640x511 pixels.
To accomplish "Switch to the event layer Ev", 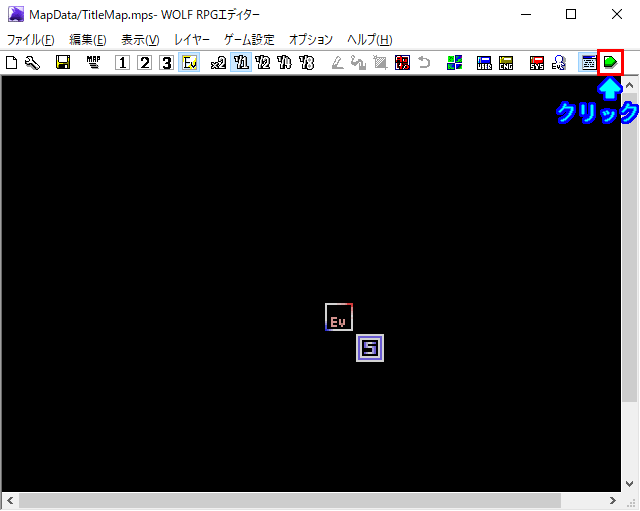I will pos(189,63).
